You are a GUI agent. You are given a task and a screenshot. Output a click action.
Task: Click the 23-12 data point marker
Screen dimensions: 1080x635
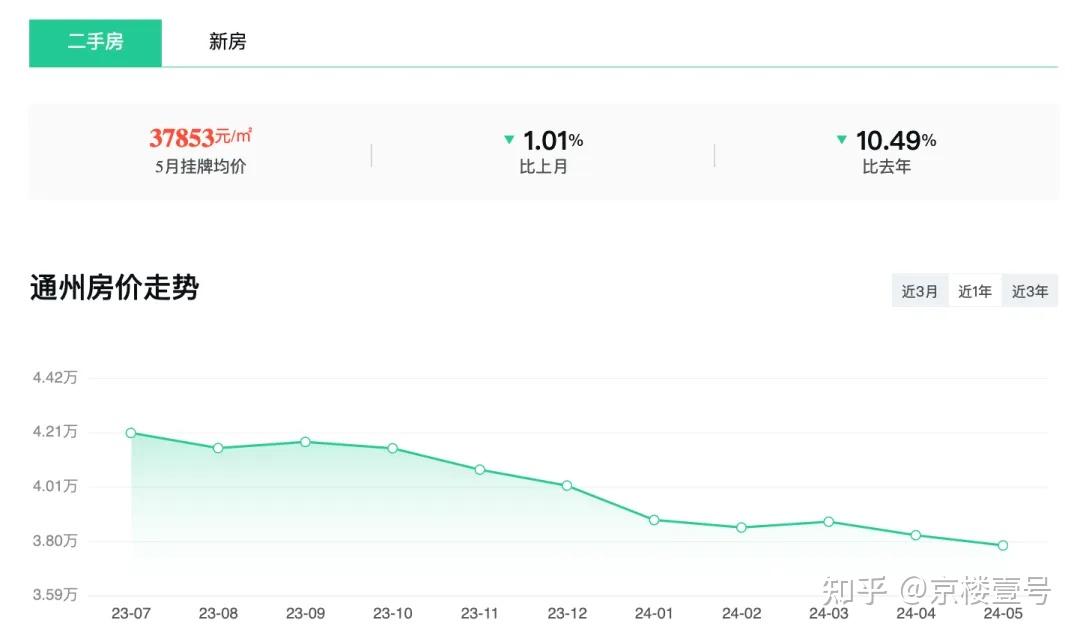point(566,485)
